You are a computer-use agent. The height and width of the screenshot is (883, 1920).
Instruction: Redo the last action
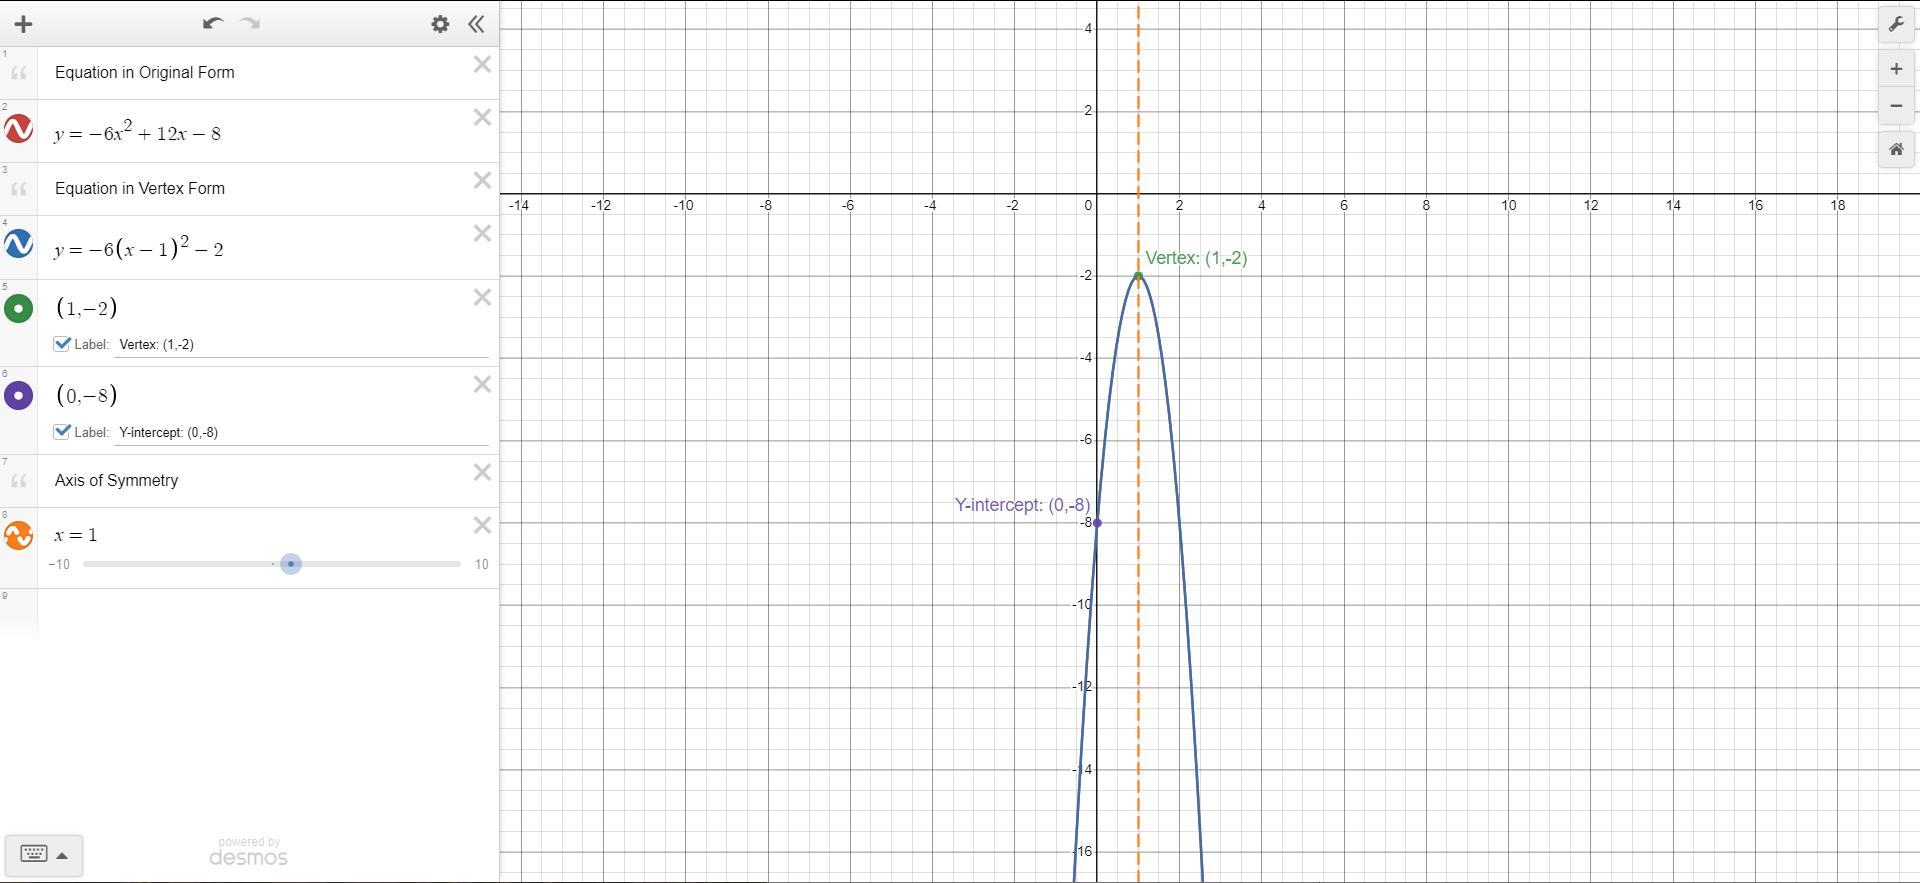tap(251, 23)
